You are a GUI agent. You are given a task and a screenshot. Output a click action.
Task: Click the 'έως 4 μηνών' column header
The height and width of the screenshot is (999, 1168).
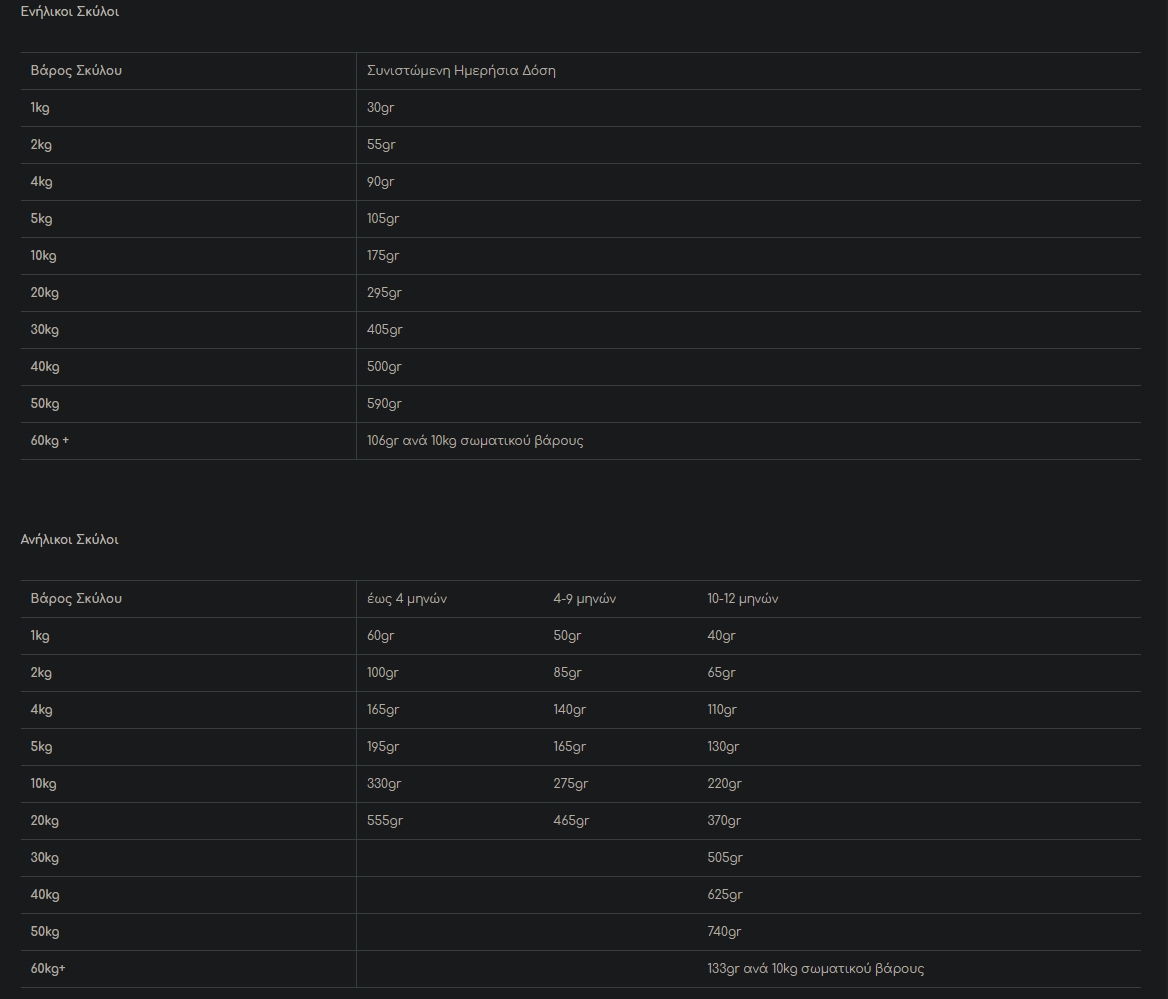pyautogui.click(x=406, y=599)
